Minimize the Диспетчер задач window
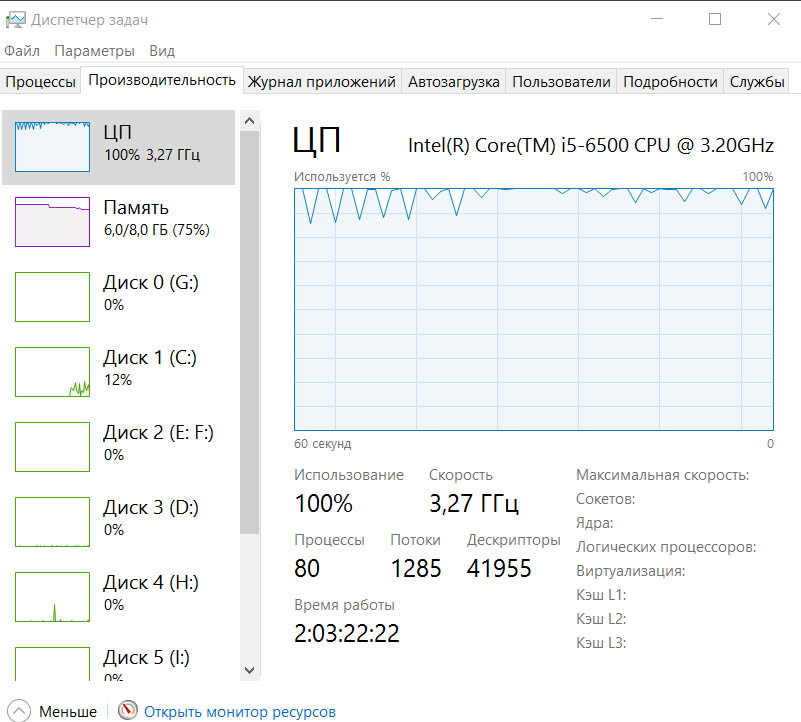The width and height of the screenshot is (801, 722). click(657, 19)
